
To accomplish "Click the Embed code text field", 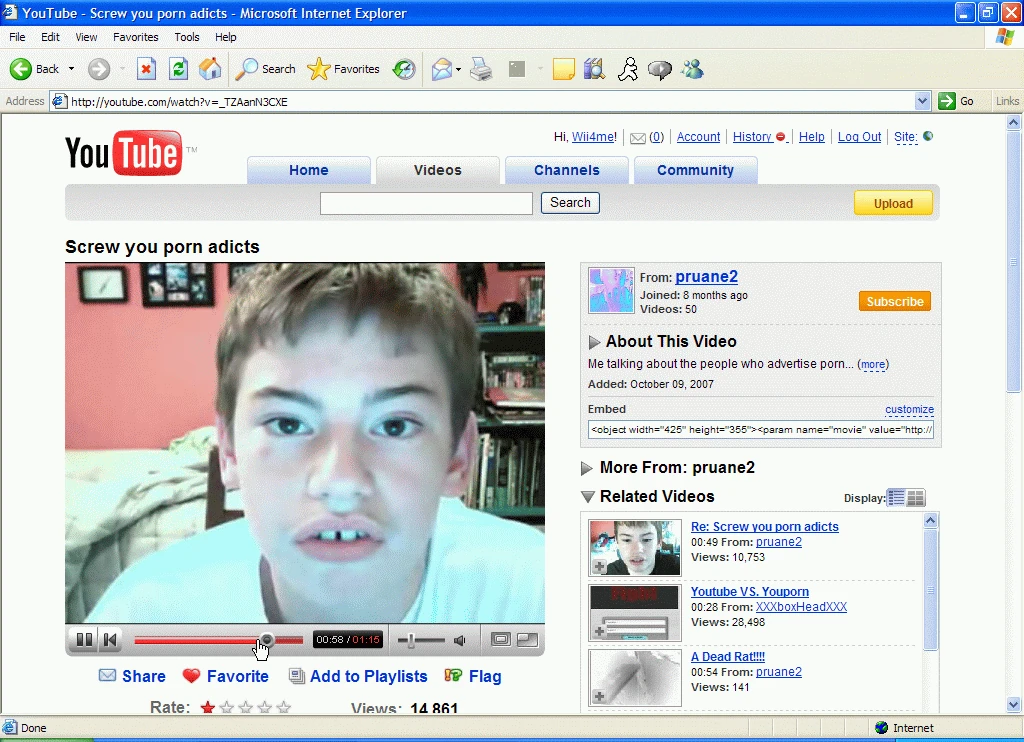I will click(x=761, y=429).
